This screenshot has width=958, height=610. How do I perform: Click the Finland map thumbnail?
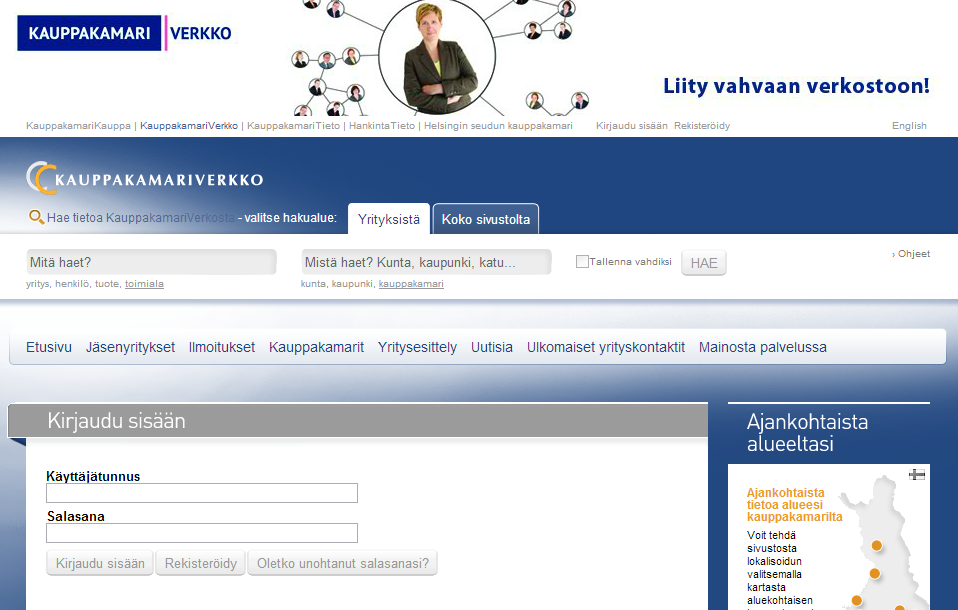(885, 543)
